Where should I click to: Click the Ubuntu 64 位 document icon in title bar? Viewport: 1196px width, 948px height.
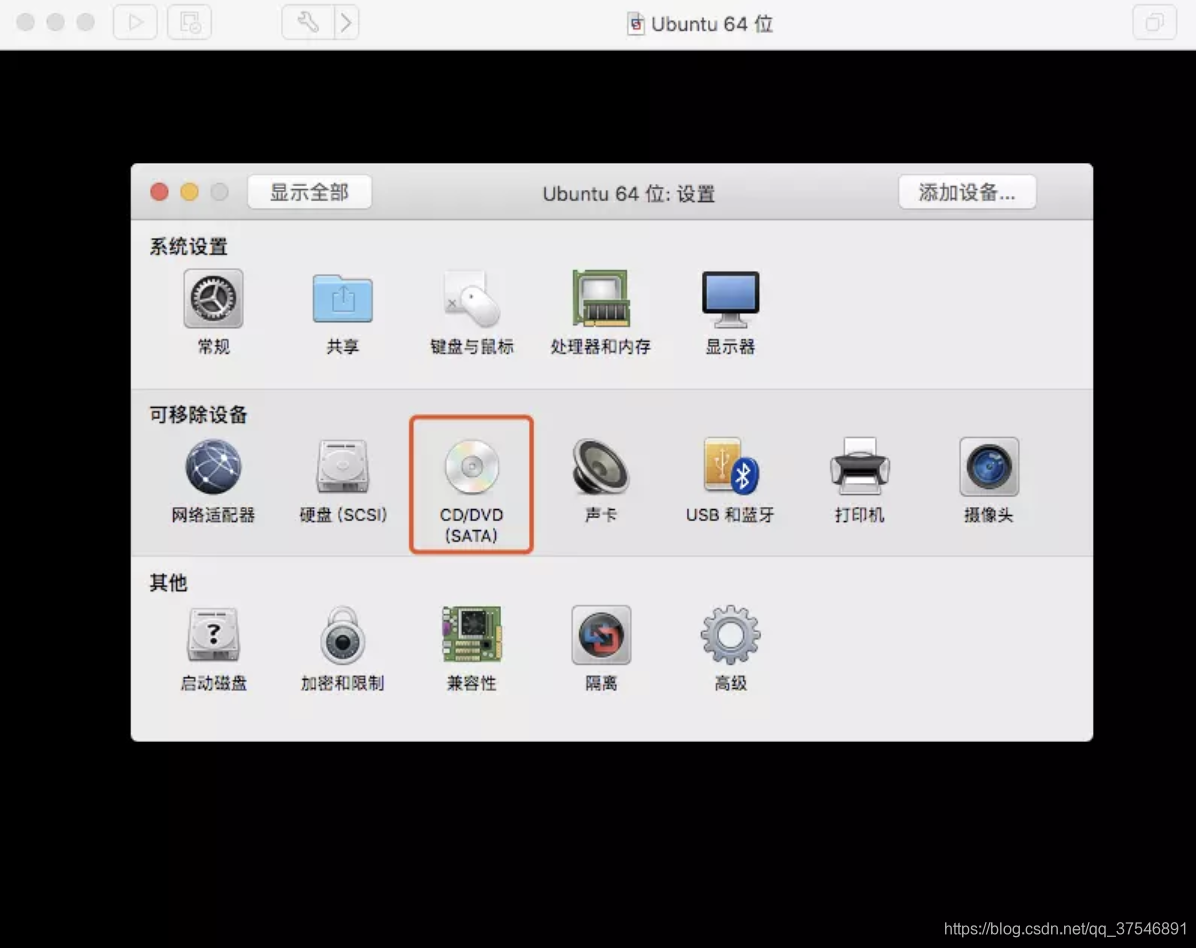coord(635,24)
